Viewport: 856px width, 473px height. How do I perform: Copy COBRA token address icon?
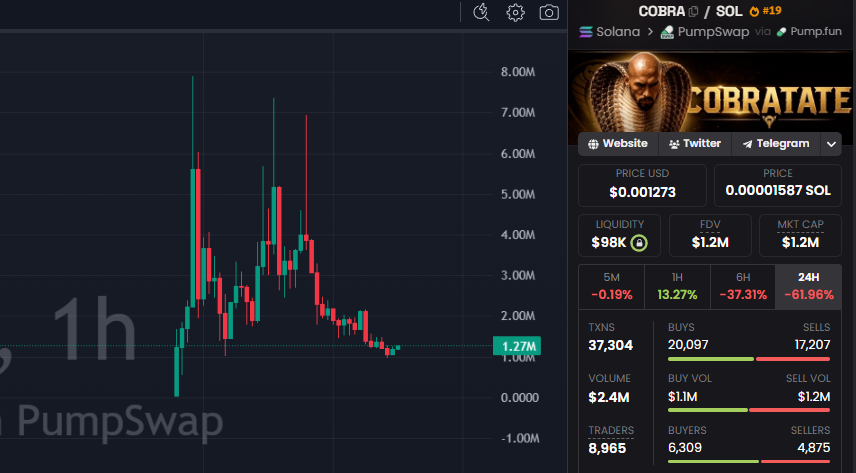coord(693,11)
